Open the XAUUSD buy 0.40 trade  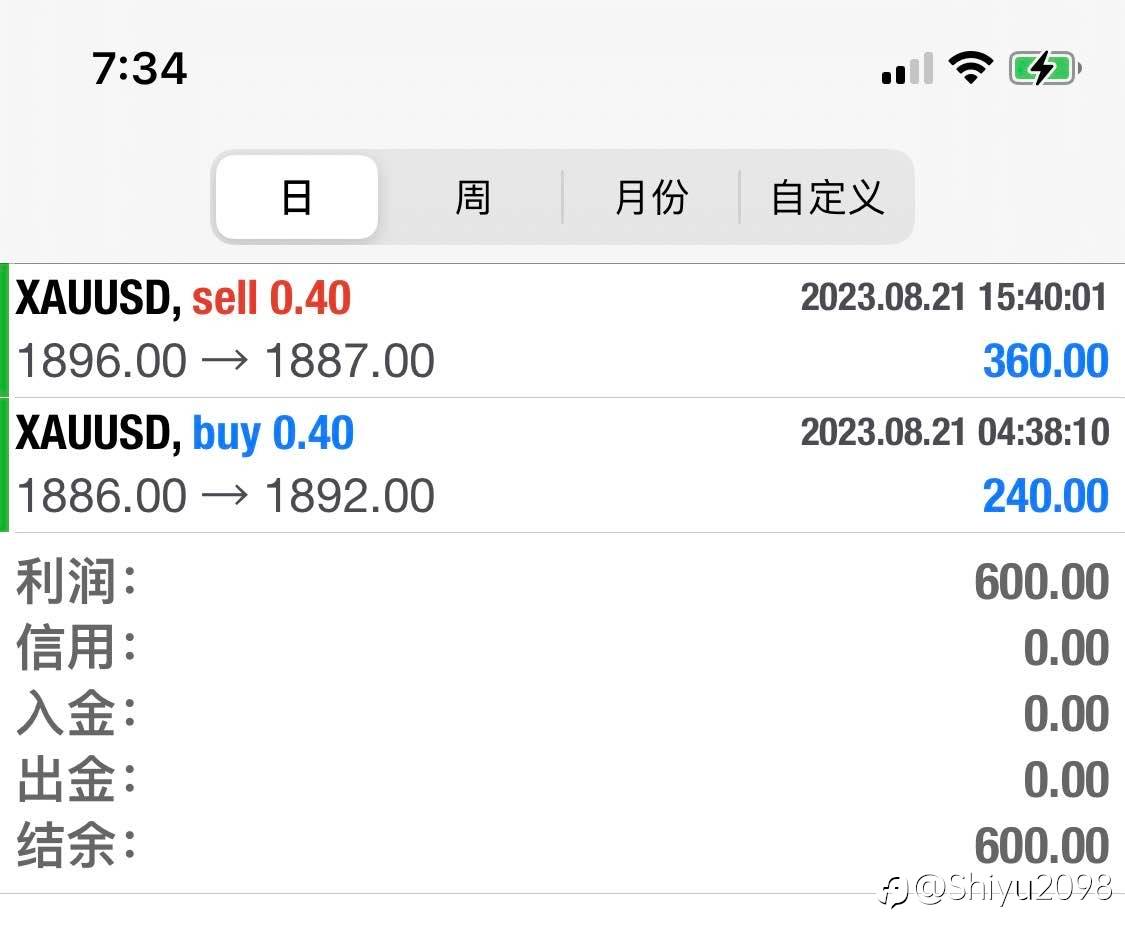(x=185, y=434)
